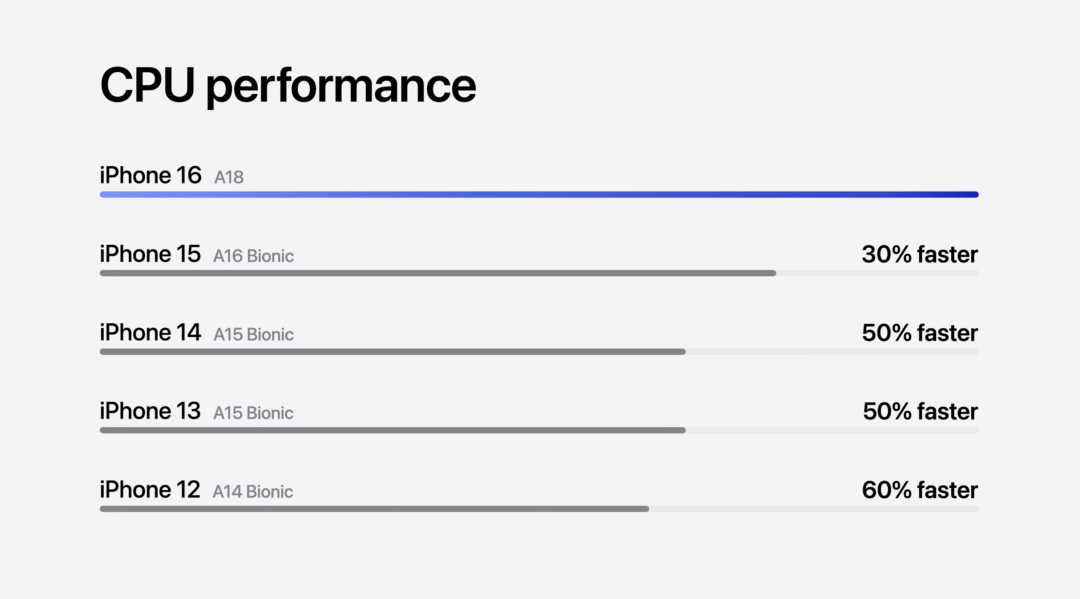Click the iPhone 16 label
The width and height of the screenshot is (1080, 599).
pos(150,175)
